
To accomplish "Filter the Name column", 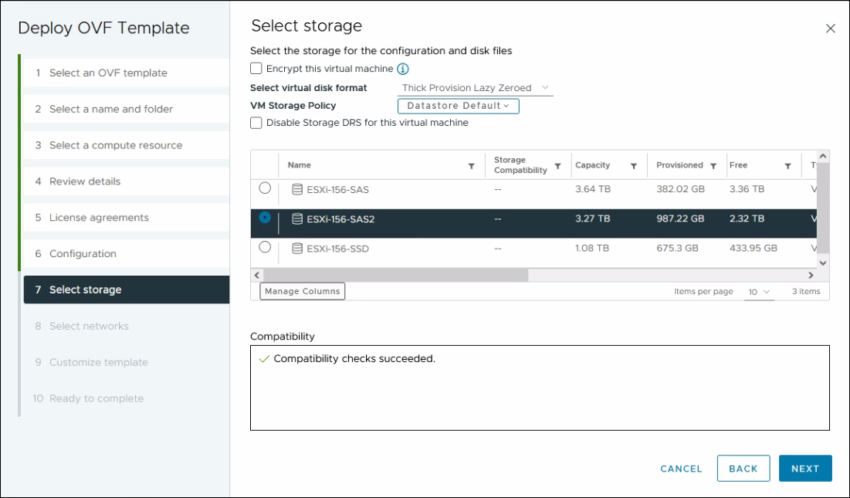I will tap(471, 166).
